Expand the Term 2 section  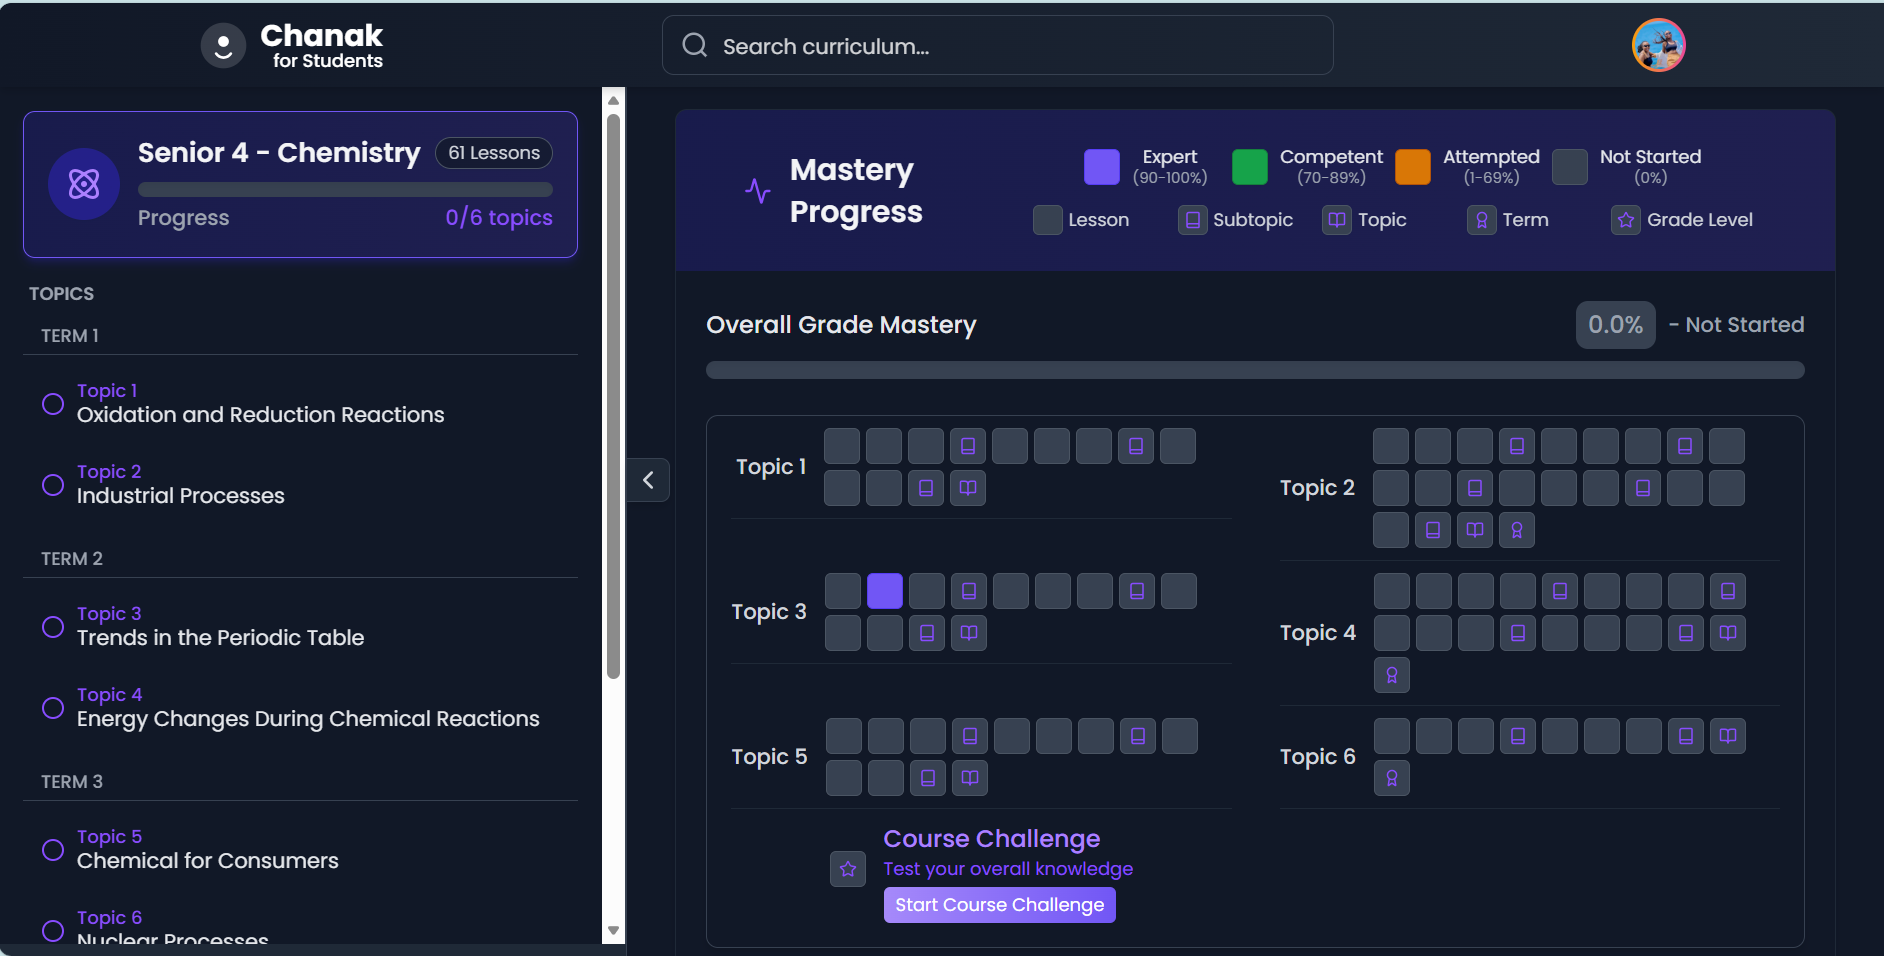click(71, 558)
